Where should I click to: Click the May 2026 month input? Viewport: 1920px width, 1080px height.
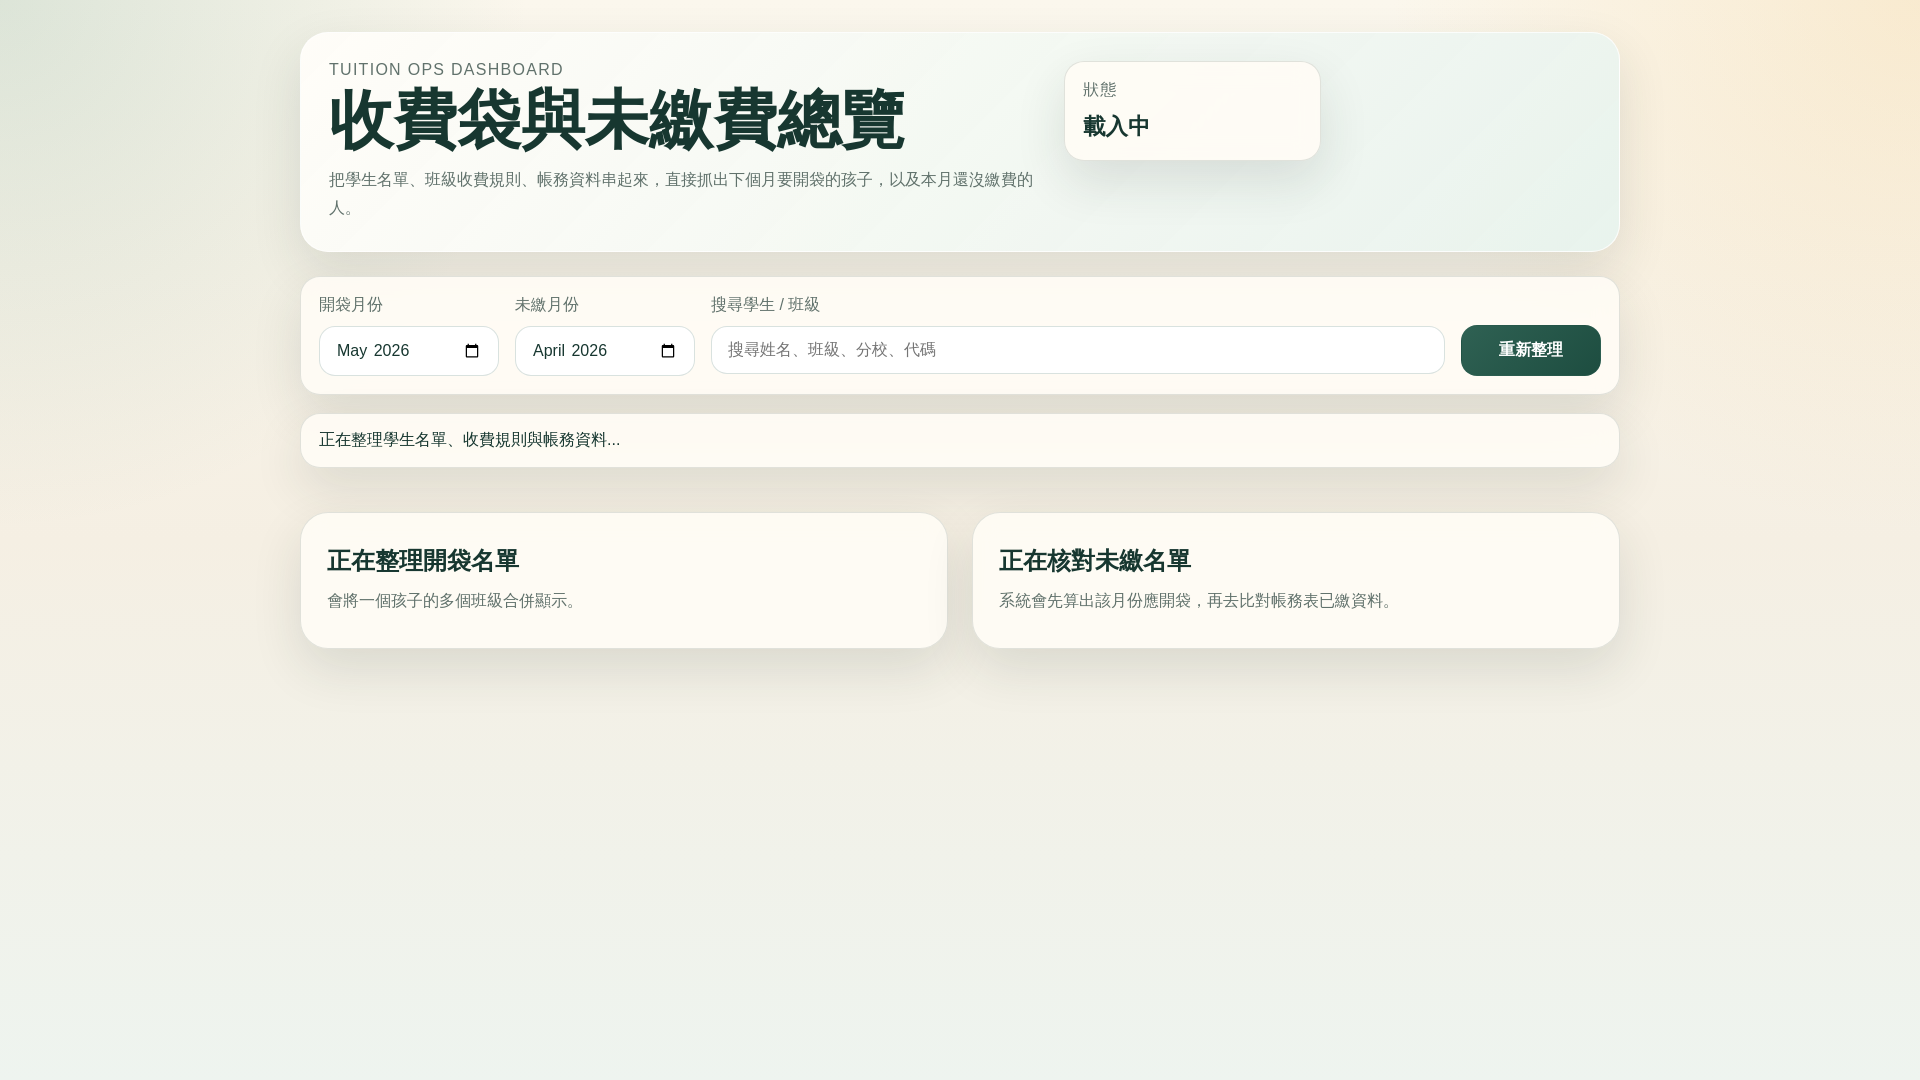pos(409,351)
